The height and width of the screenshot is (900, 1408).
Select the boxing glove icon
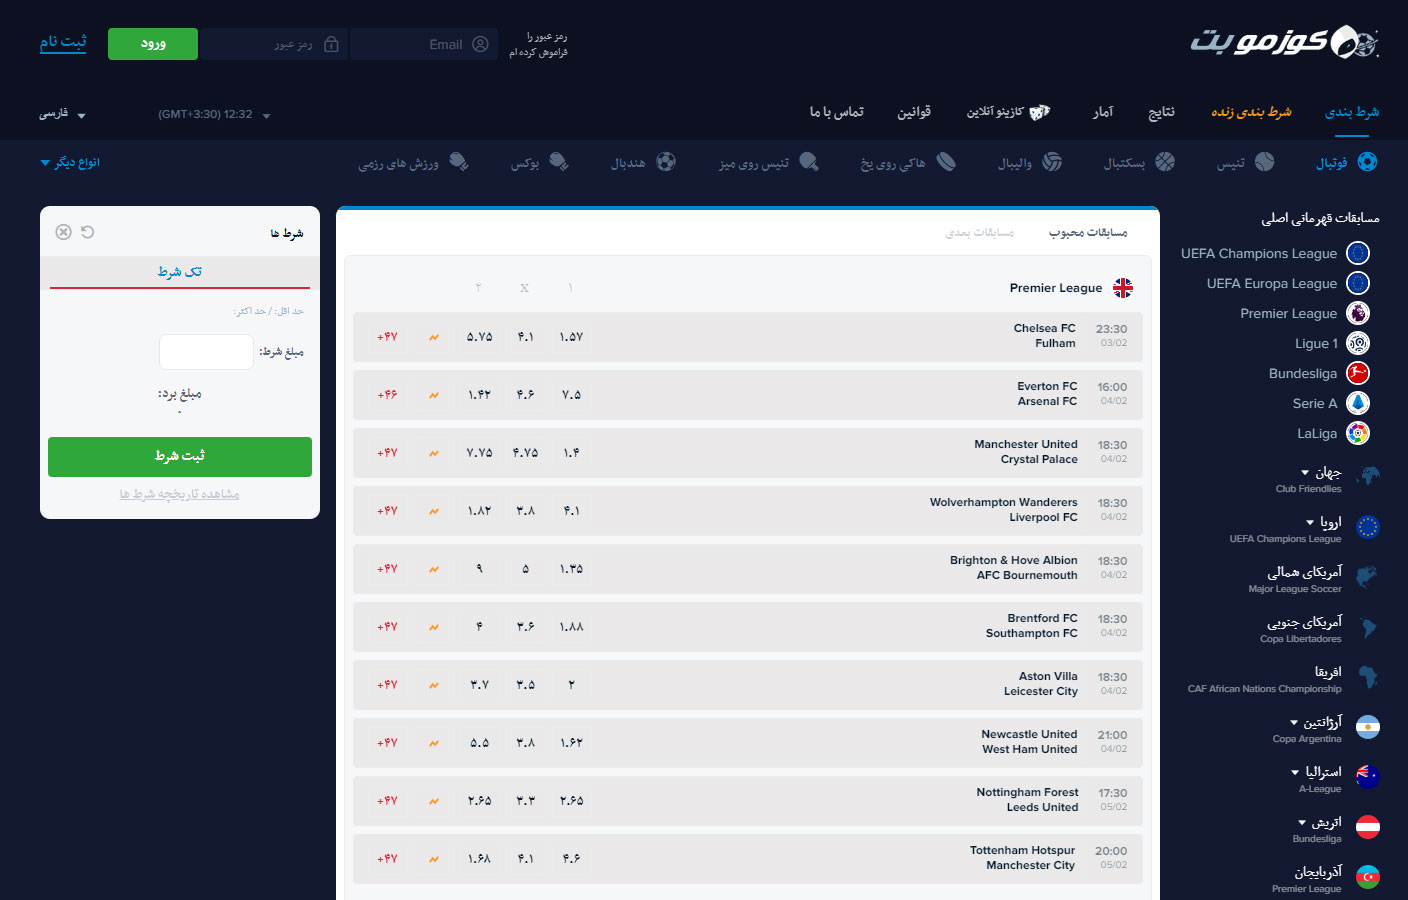coord(559,162)
